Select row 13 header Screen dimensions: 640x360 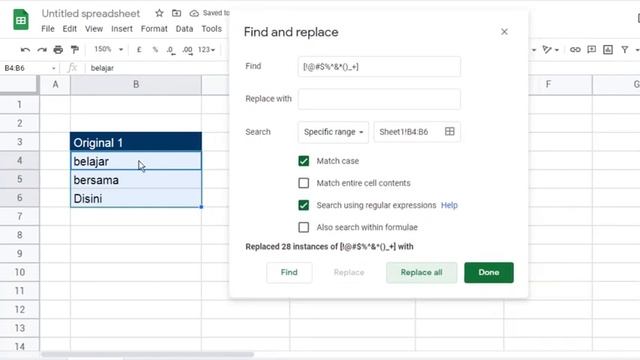[20, 328]
